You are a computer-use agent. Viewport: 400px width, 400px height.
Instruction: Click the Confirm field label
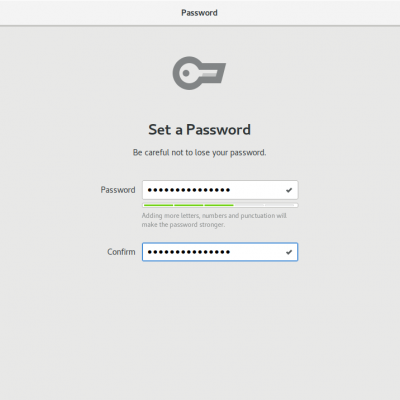point(121,252)
